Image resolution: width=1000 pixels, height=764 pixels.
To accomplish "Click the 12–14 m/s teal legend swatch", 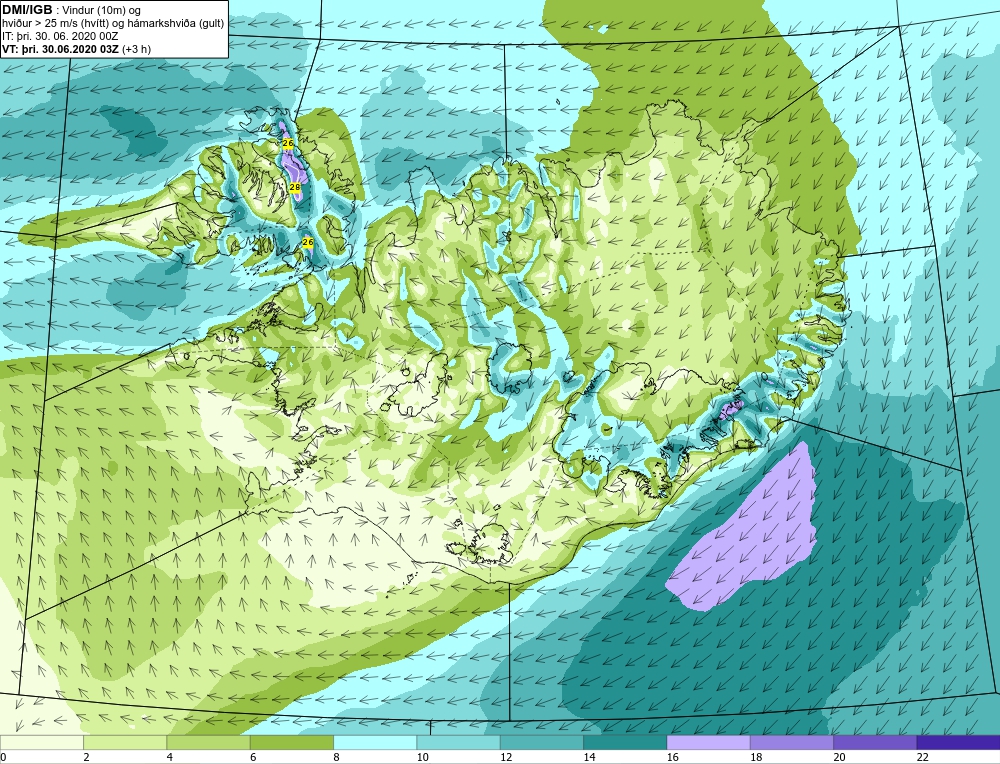I will pyautogui.click(x=541, y=742).
